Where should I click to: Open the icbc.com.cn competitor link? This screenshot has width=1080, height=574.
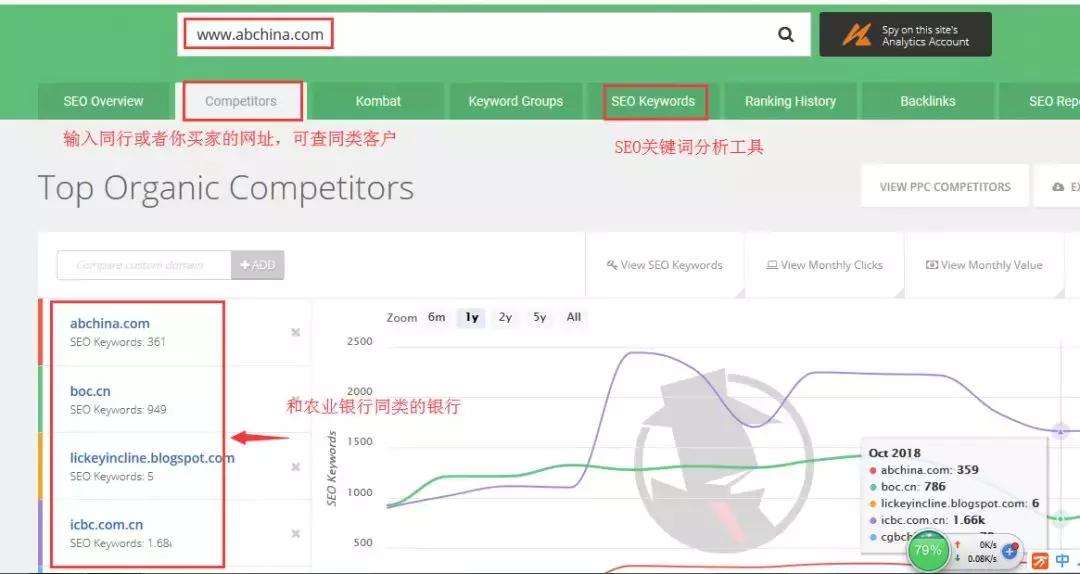coord(106,524)
